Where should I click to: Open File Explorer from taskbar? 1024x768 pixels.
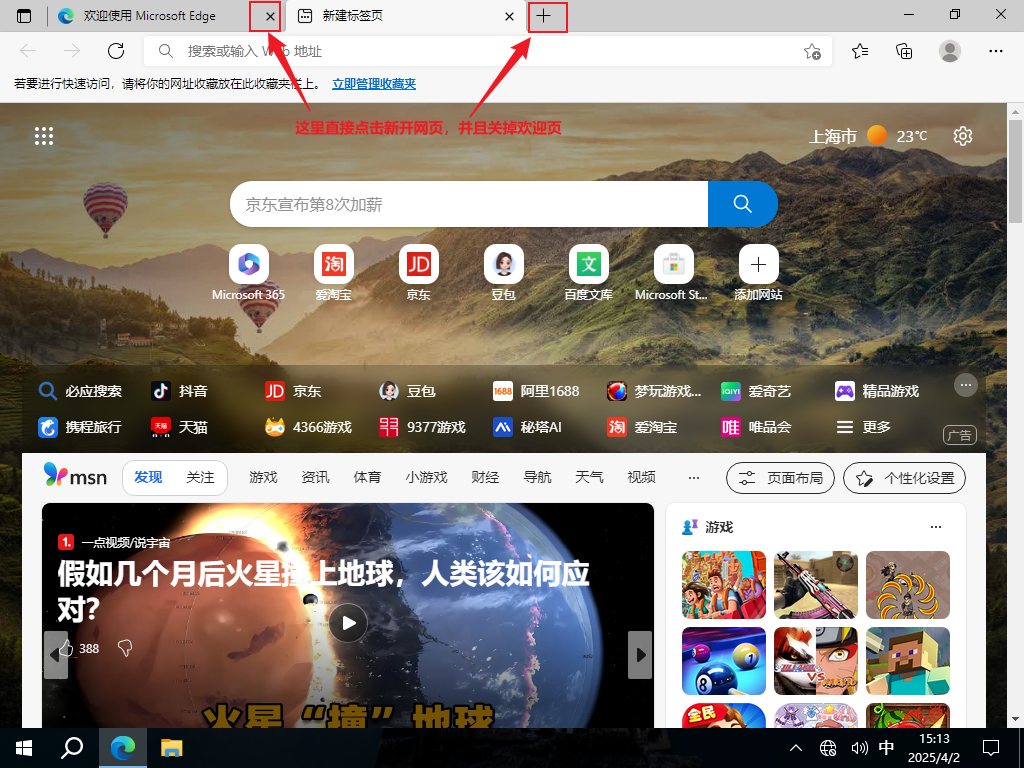click(172, 748)
